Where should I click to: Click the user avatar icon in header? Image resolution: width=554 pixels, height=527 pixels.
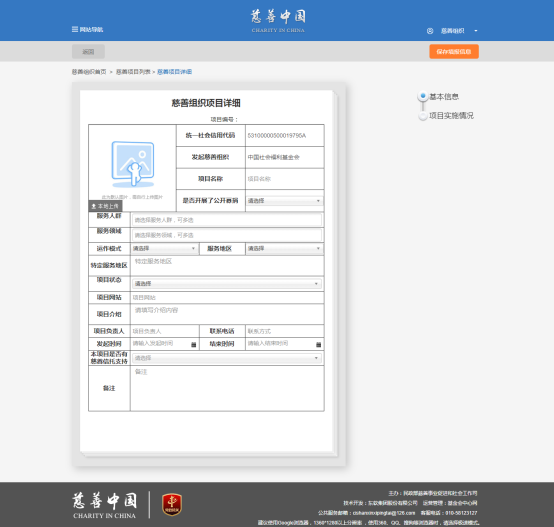point(430,31)
